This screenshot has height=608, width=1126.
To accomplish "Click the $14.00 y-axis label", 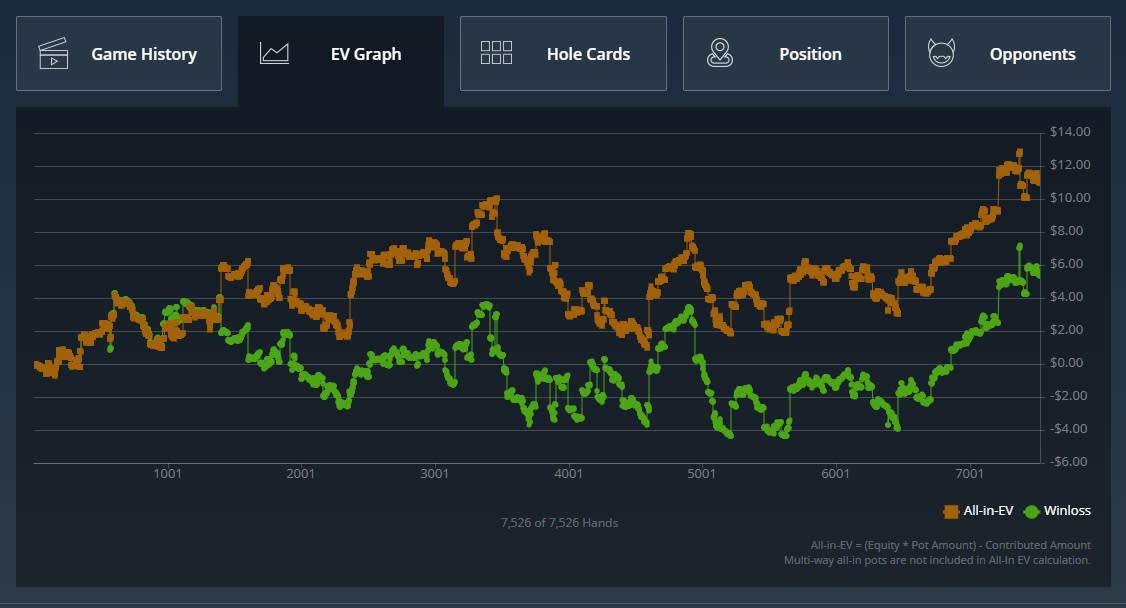I will [x=1070, y=131].
